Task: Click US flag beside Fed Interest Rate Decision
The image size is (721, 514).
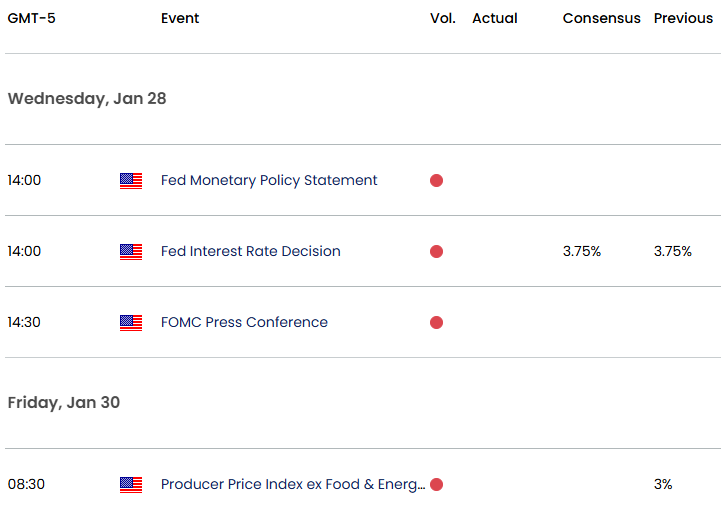Action: click(131, 252)
